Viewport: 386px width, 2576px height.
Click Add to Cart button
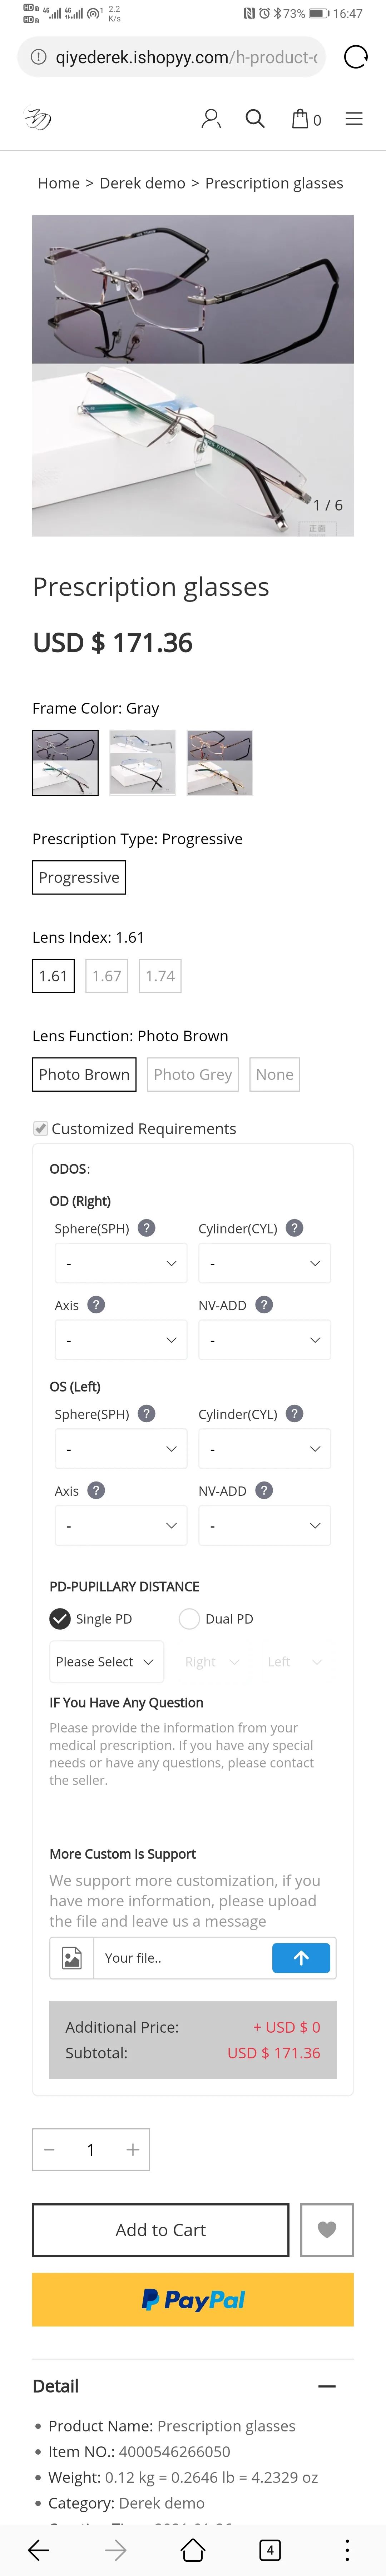pos(161,2229)
